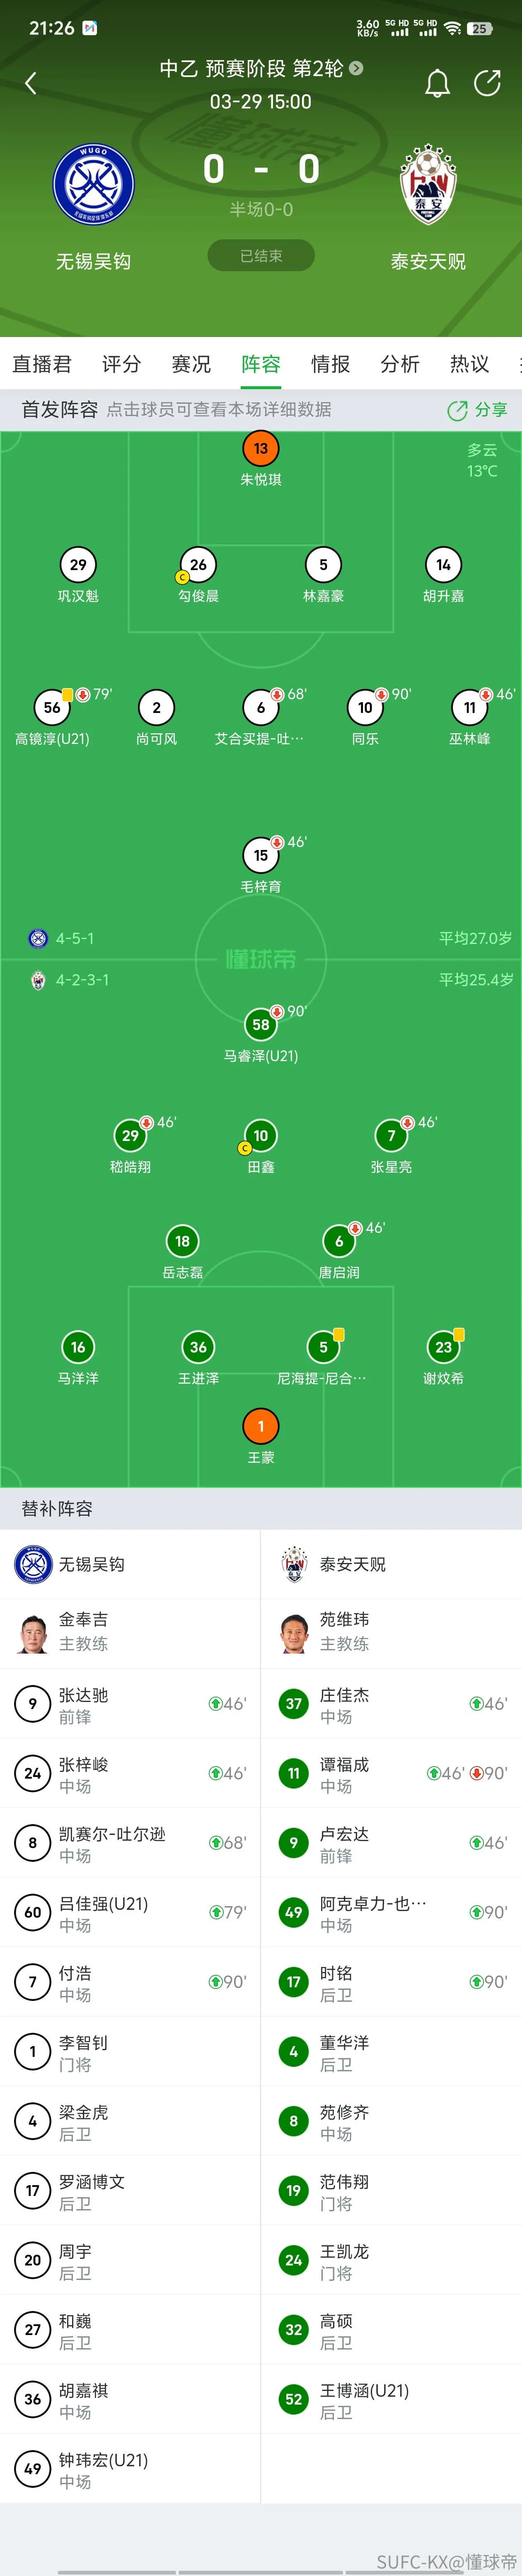Open coach 金奉吉 profile photo

[x=34, y=1633]
